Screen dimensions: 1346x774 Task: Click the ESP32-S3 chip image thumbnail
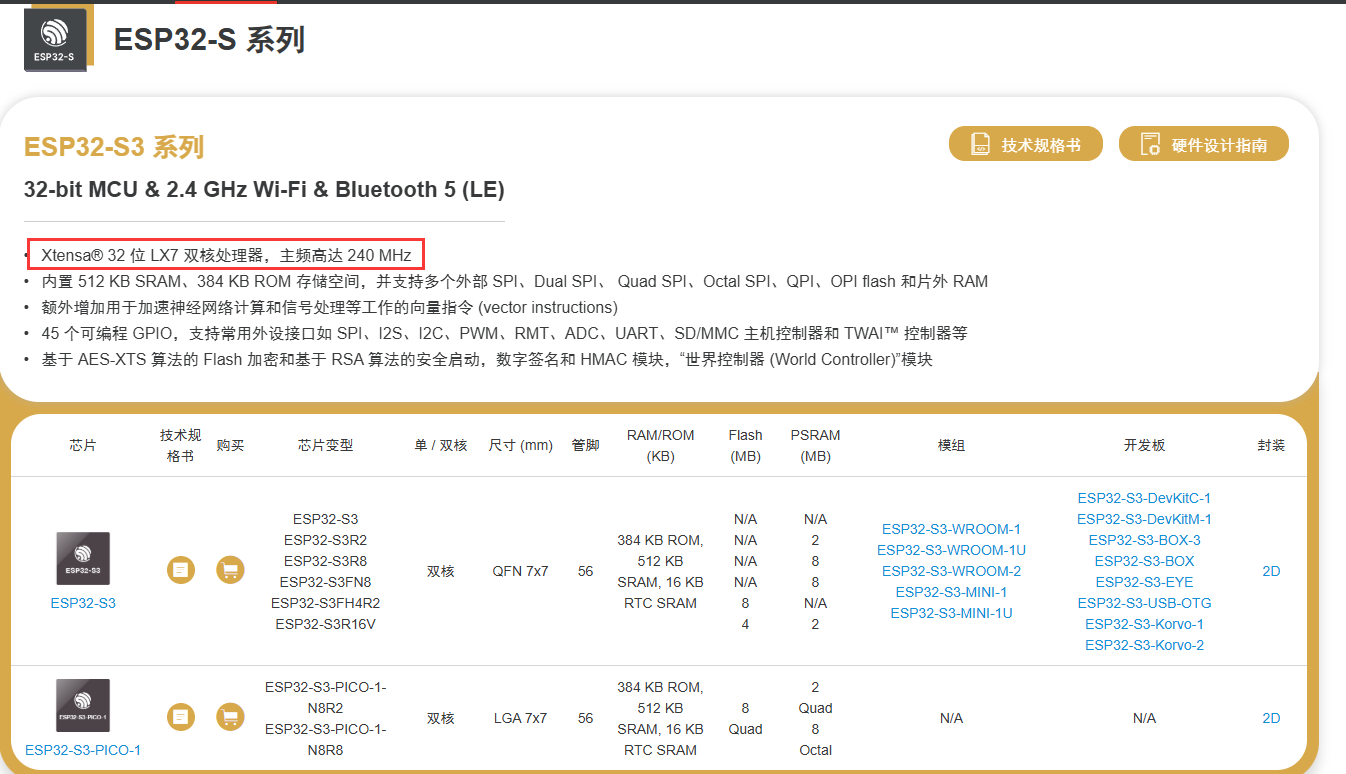(x=83, y=559)
